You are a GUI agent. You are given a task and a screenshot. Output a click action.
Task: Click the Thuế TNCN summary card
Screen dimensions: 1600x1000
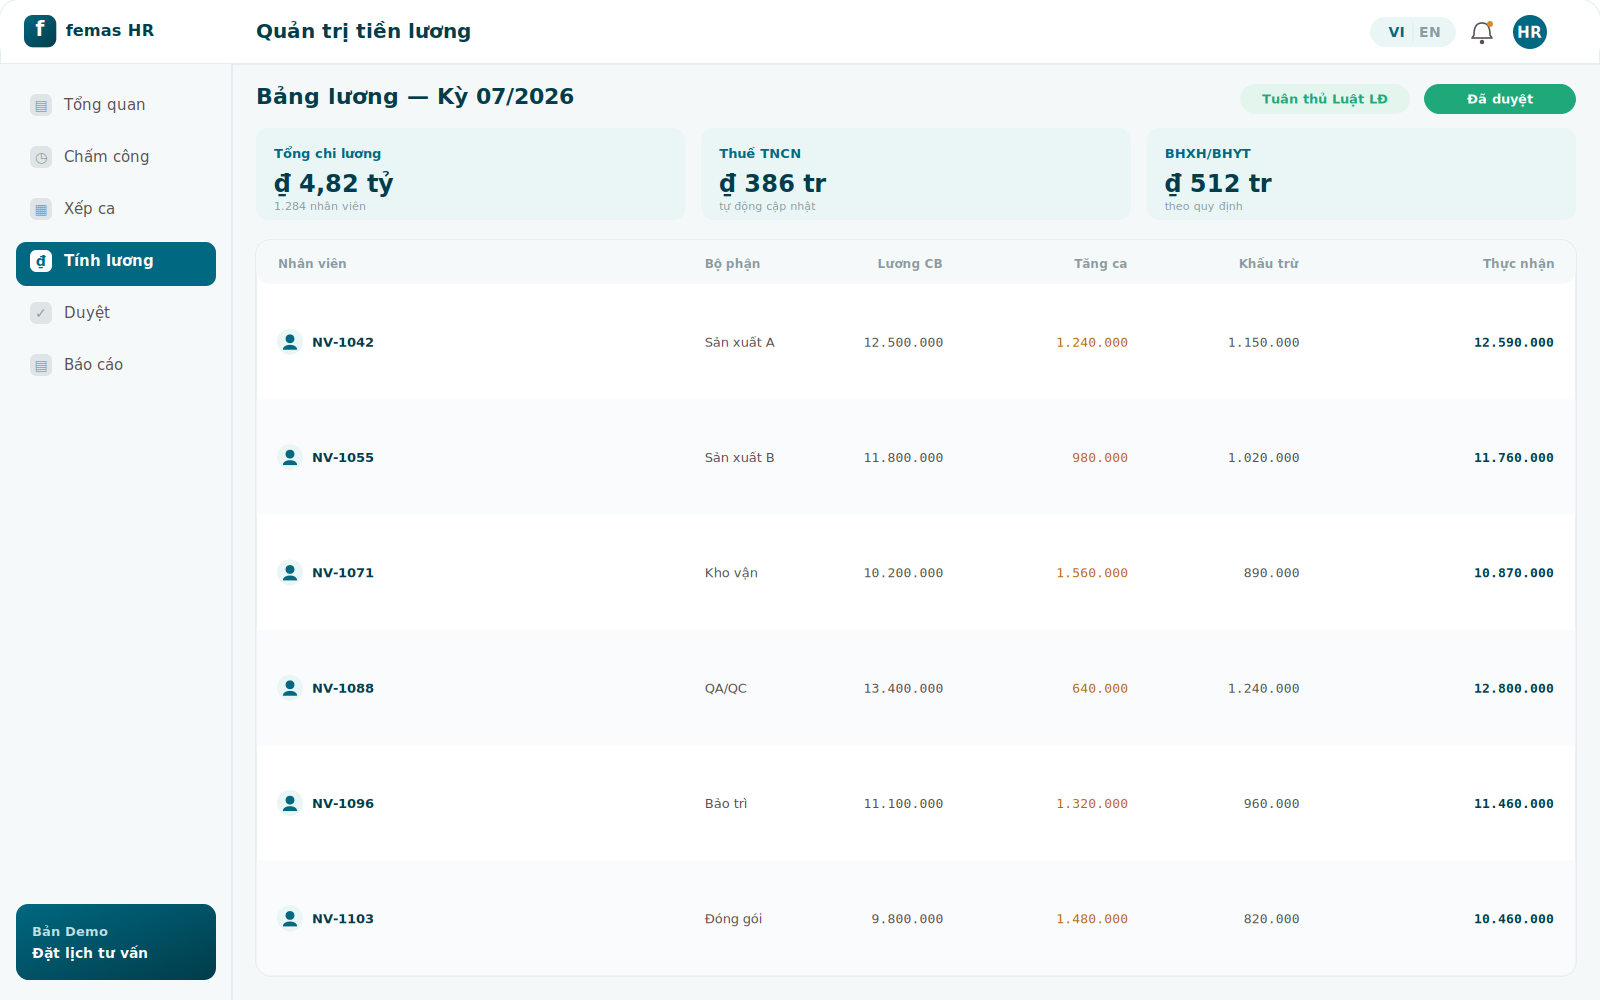tap(916, 174)
